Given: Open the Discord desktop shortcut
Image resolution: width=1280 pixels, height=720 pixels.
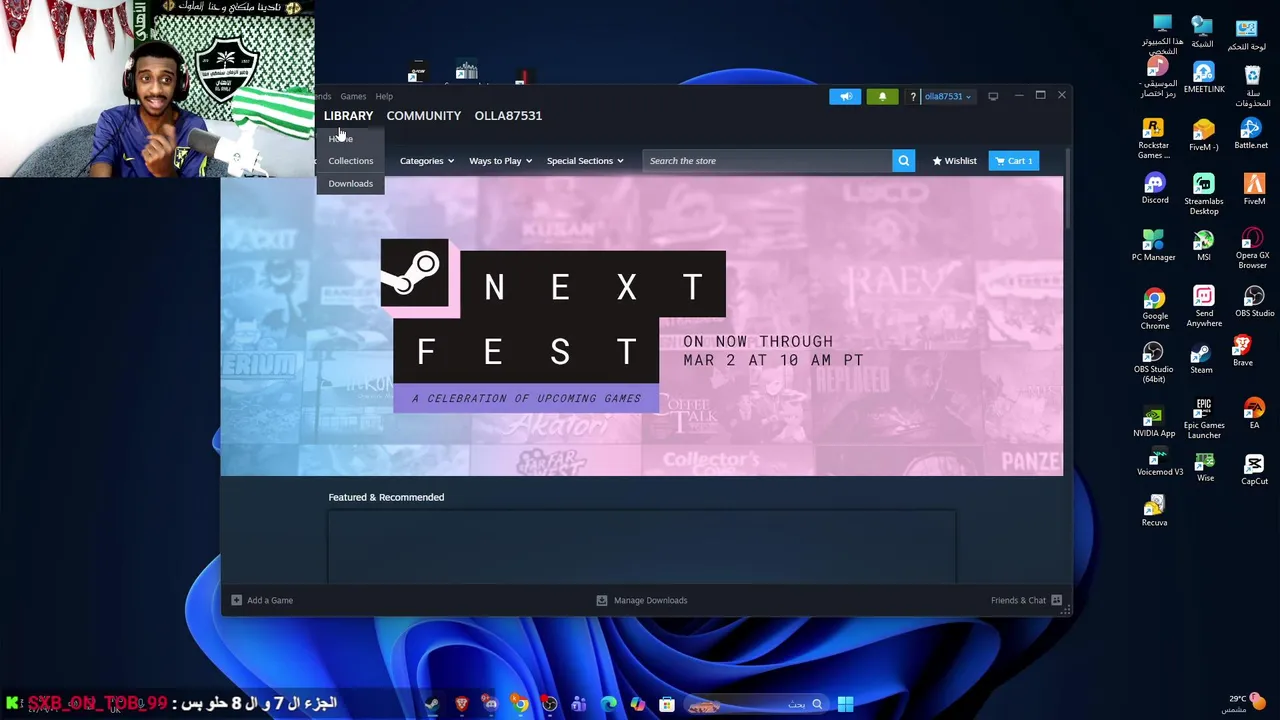Looking at the screenshot, I should pyautogui.click(x=1155, y=189).
